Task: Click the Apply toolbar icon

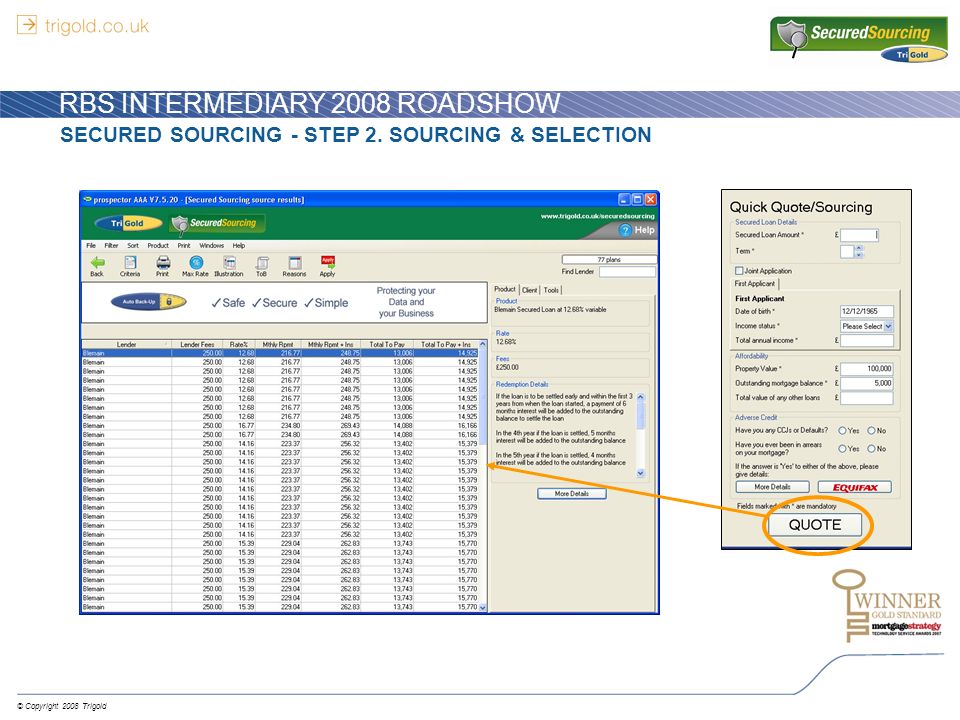Action: pyautogui.click(x=328, y=263)
